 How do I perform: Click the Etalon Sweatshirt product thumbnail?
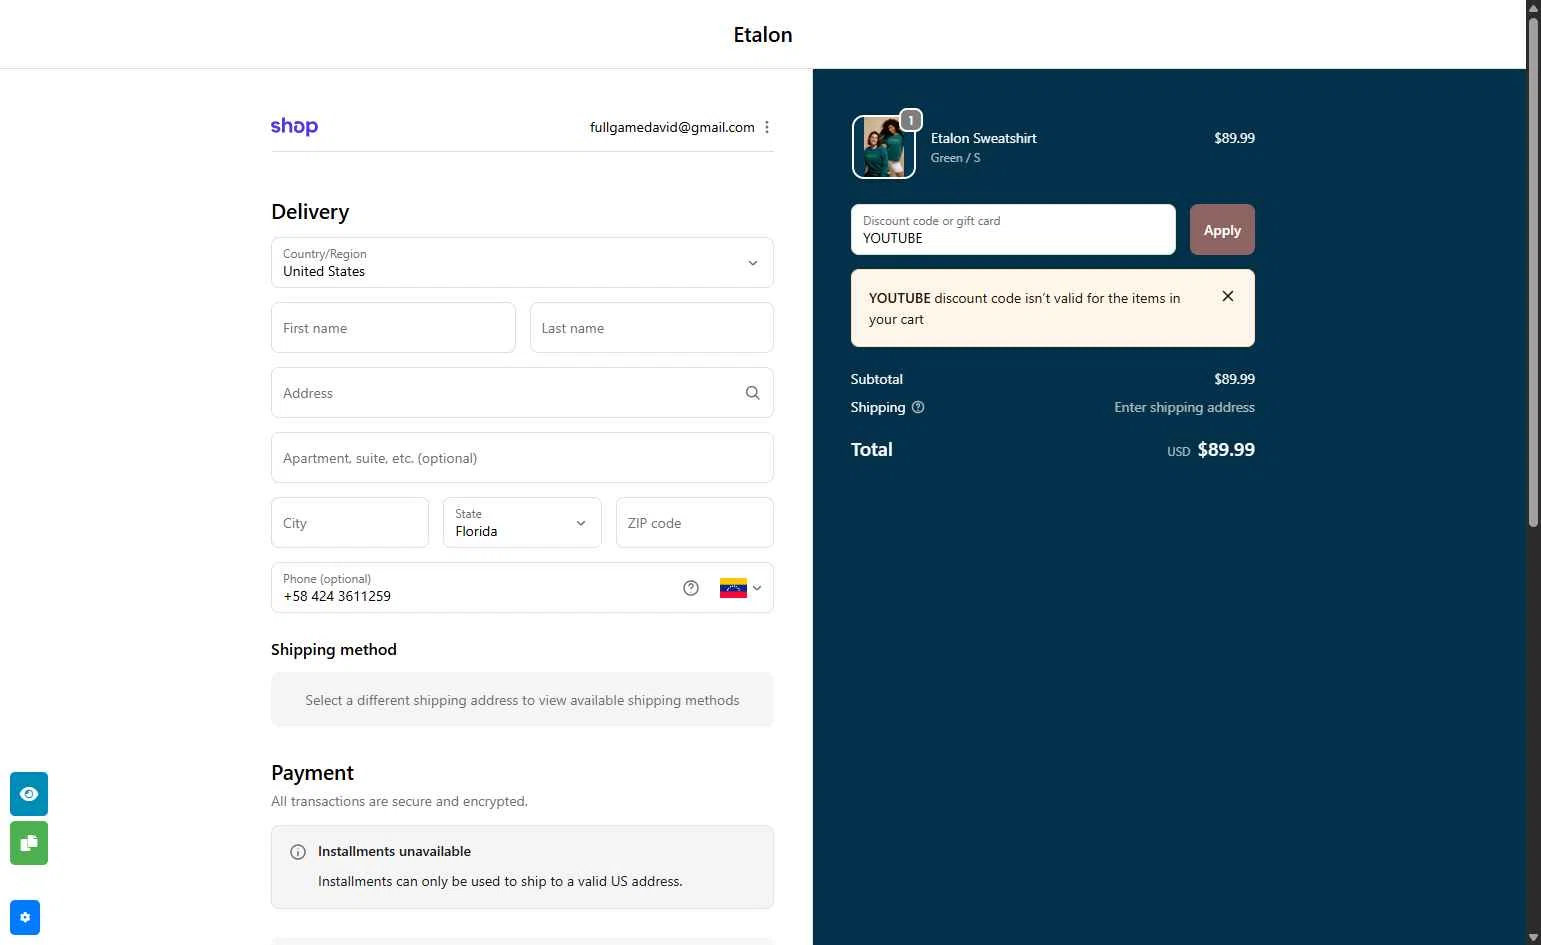point(883,147)
